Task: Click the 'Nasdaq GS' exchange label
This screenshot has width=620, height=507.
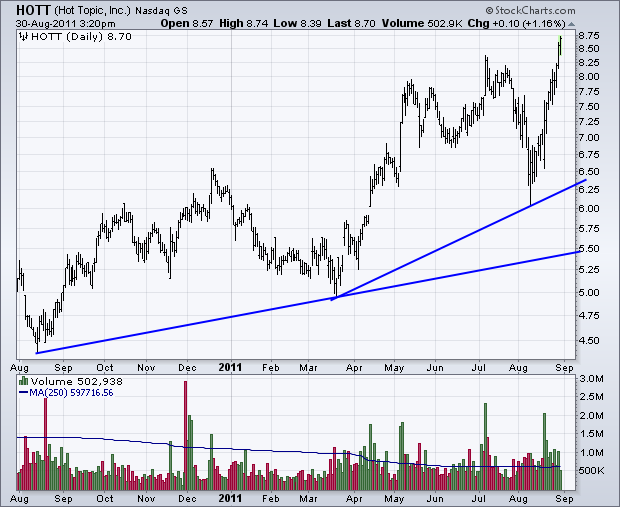Action: (161, 11)
